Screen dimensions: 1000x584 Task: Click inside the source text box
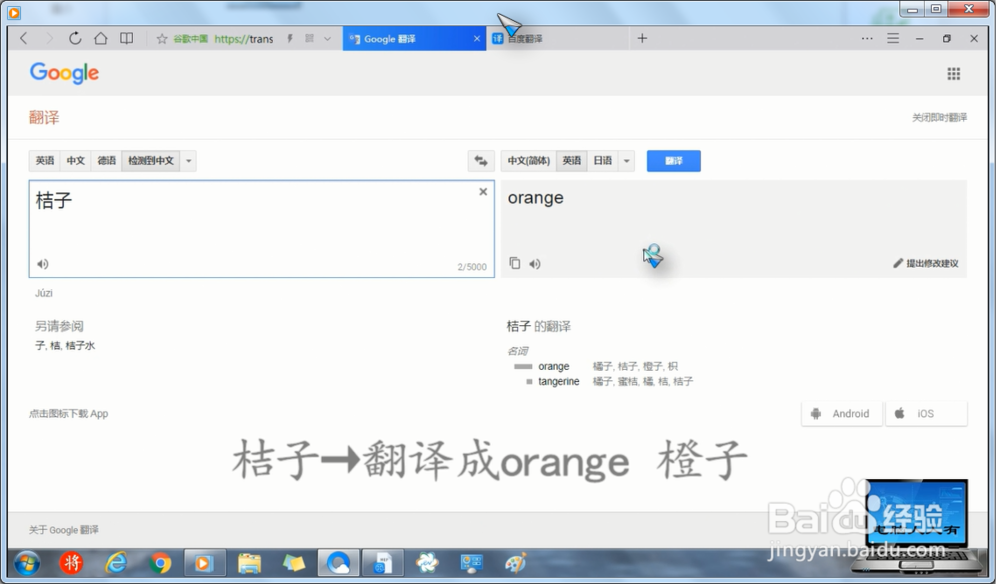(x=261, y=229)
